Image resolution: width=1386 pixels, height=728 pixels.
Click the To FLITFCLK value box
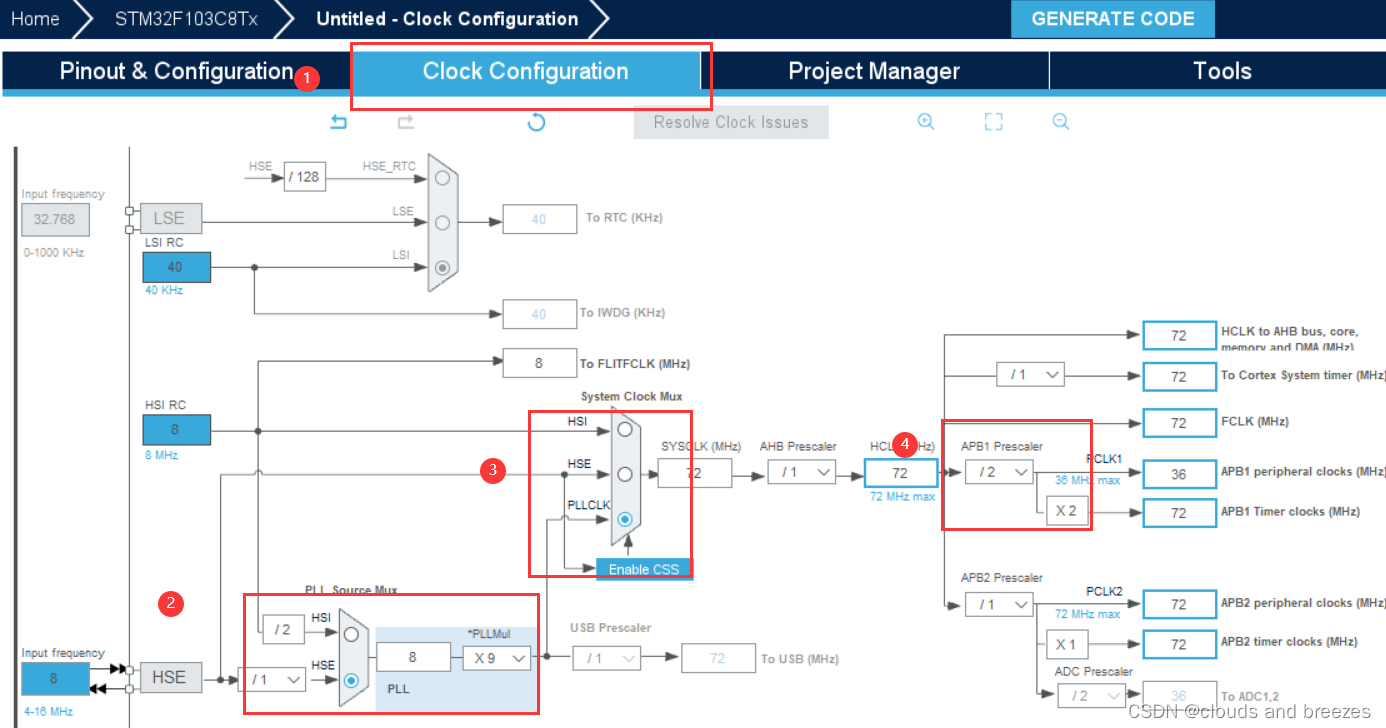click(x=539, y=363)
